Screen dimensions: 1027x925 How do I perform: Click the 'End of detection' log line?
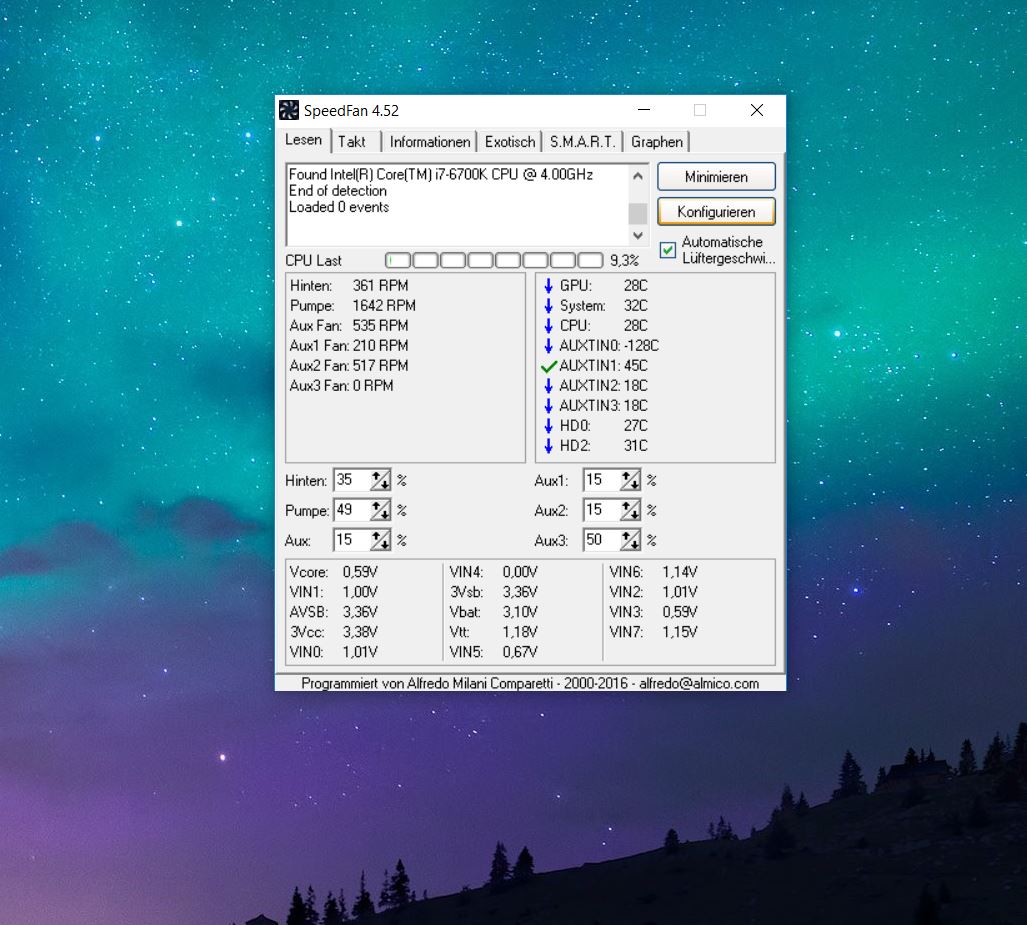coord(338,191)
